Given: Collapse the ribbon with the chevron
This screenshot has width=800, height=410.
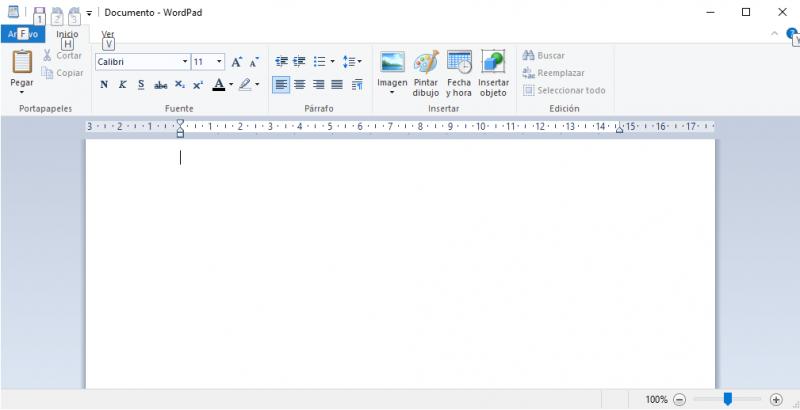Looking at the screenshot, I should pos(774,34).
